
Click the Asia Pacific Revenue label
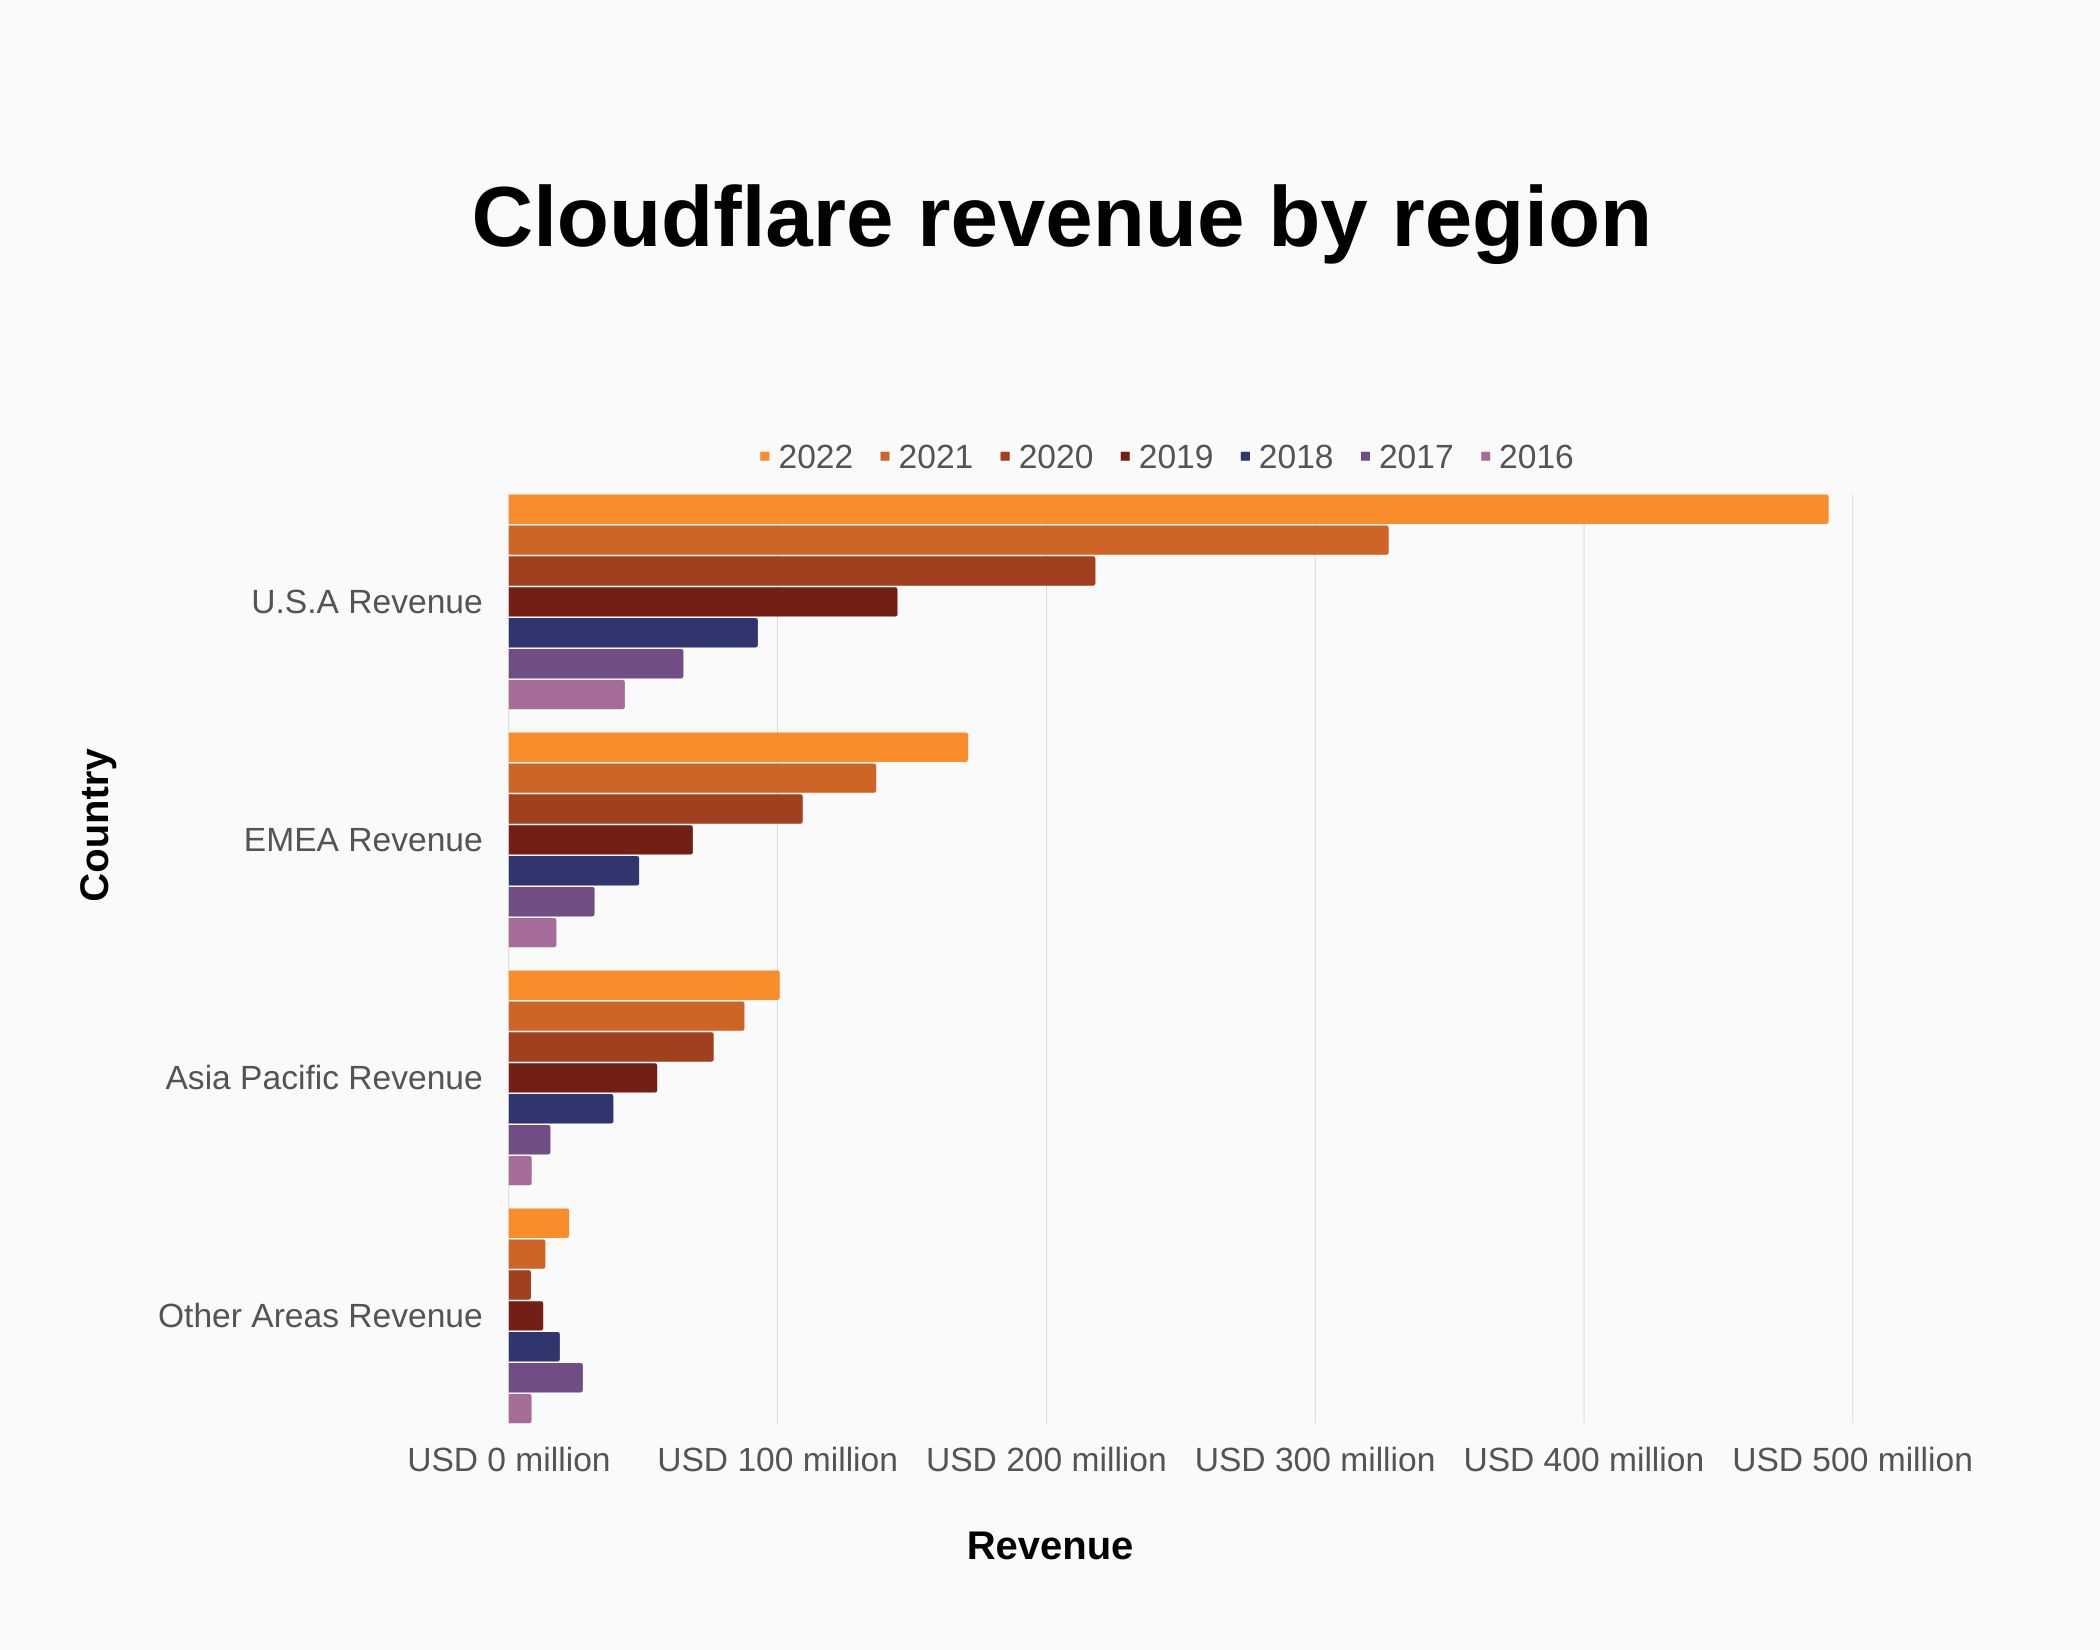click(323, 1078)
